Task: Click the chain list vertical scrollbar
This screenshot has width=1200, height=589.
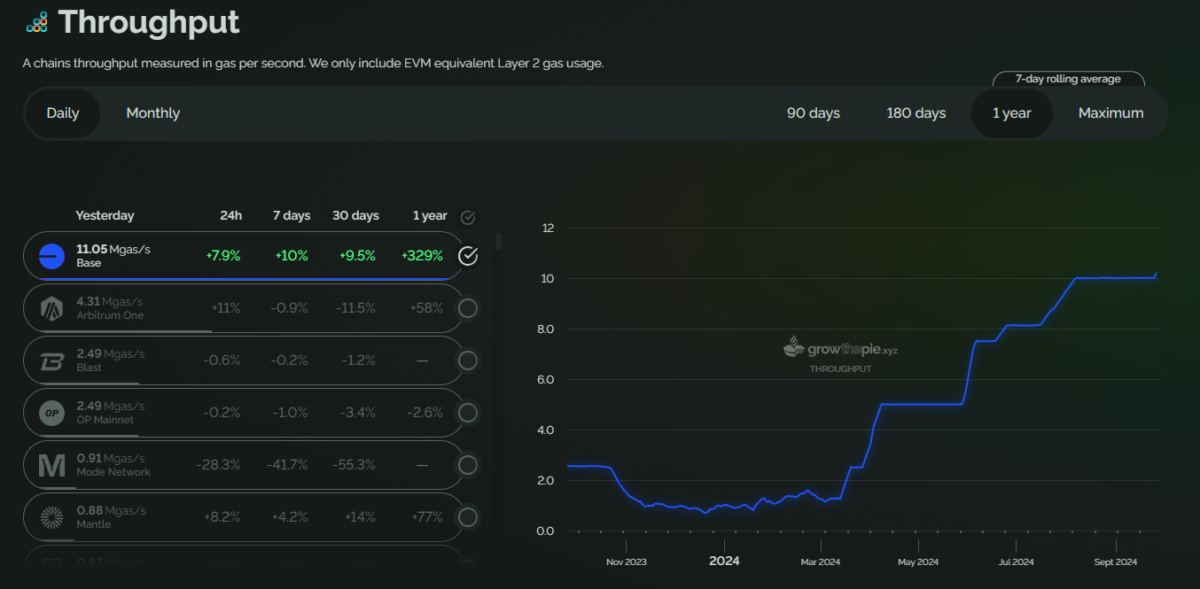Action: click(x=499, y=242)
